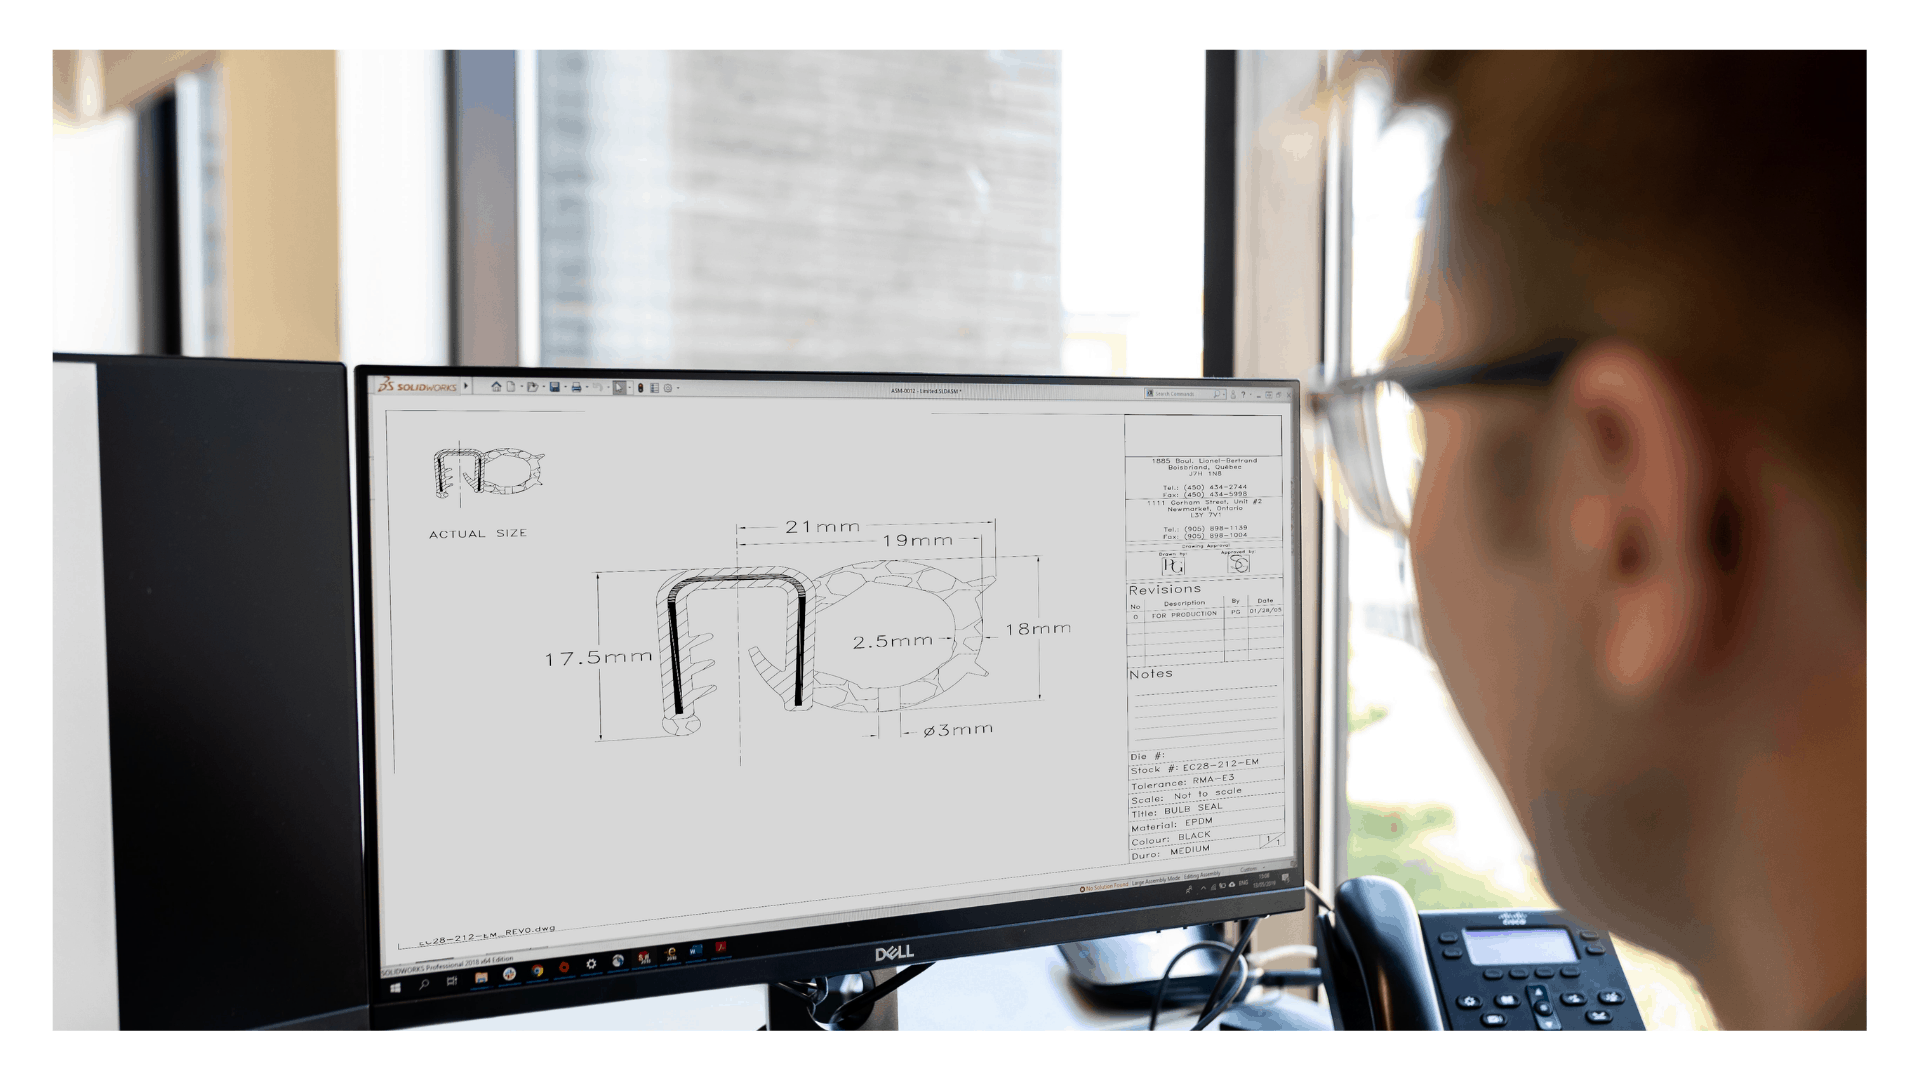Expand the Revisions section in title block
The image size is (1920, 1080).
point(1160,592)
